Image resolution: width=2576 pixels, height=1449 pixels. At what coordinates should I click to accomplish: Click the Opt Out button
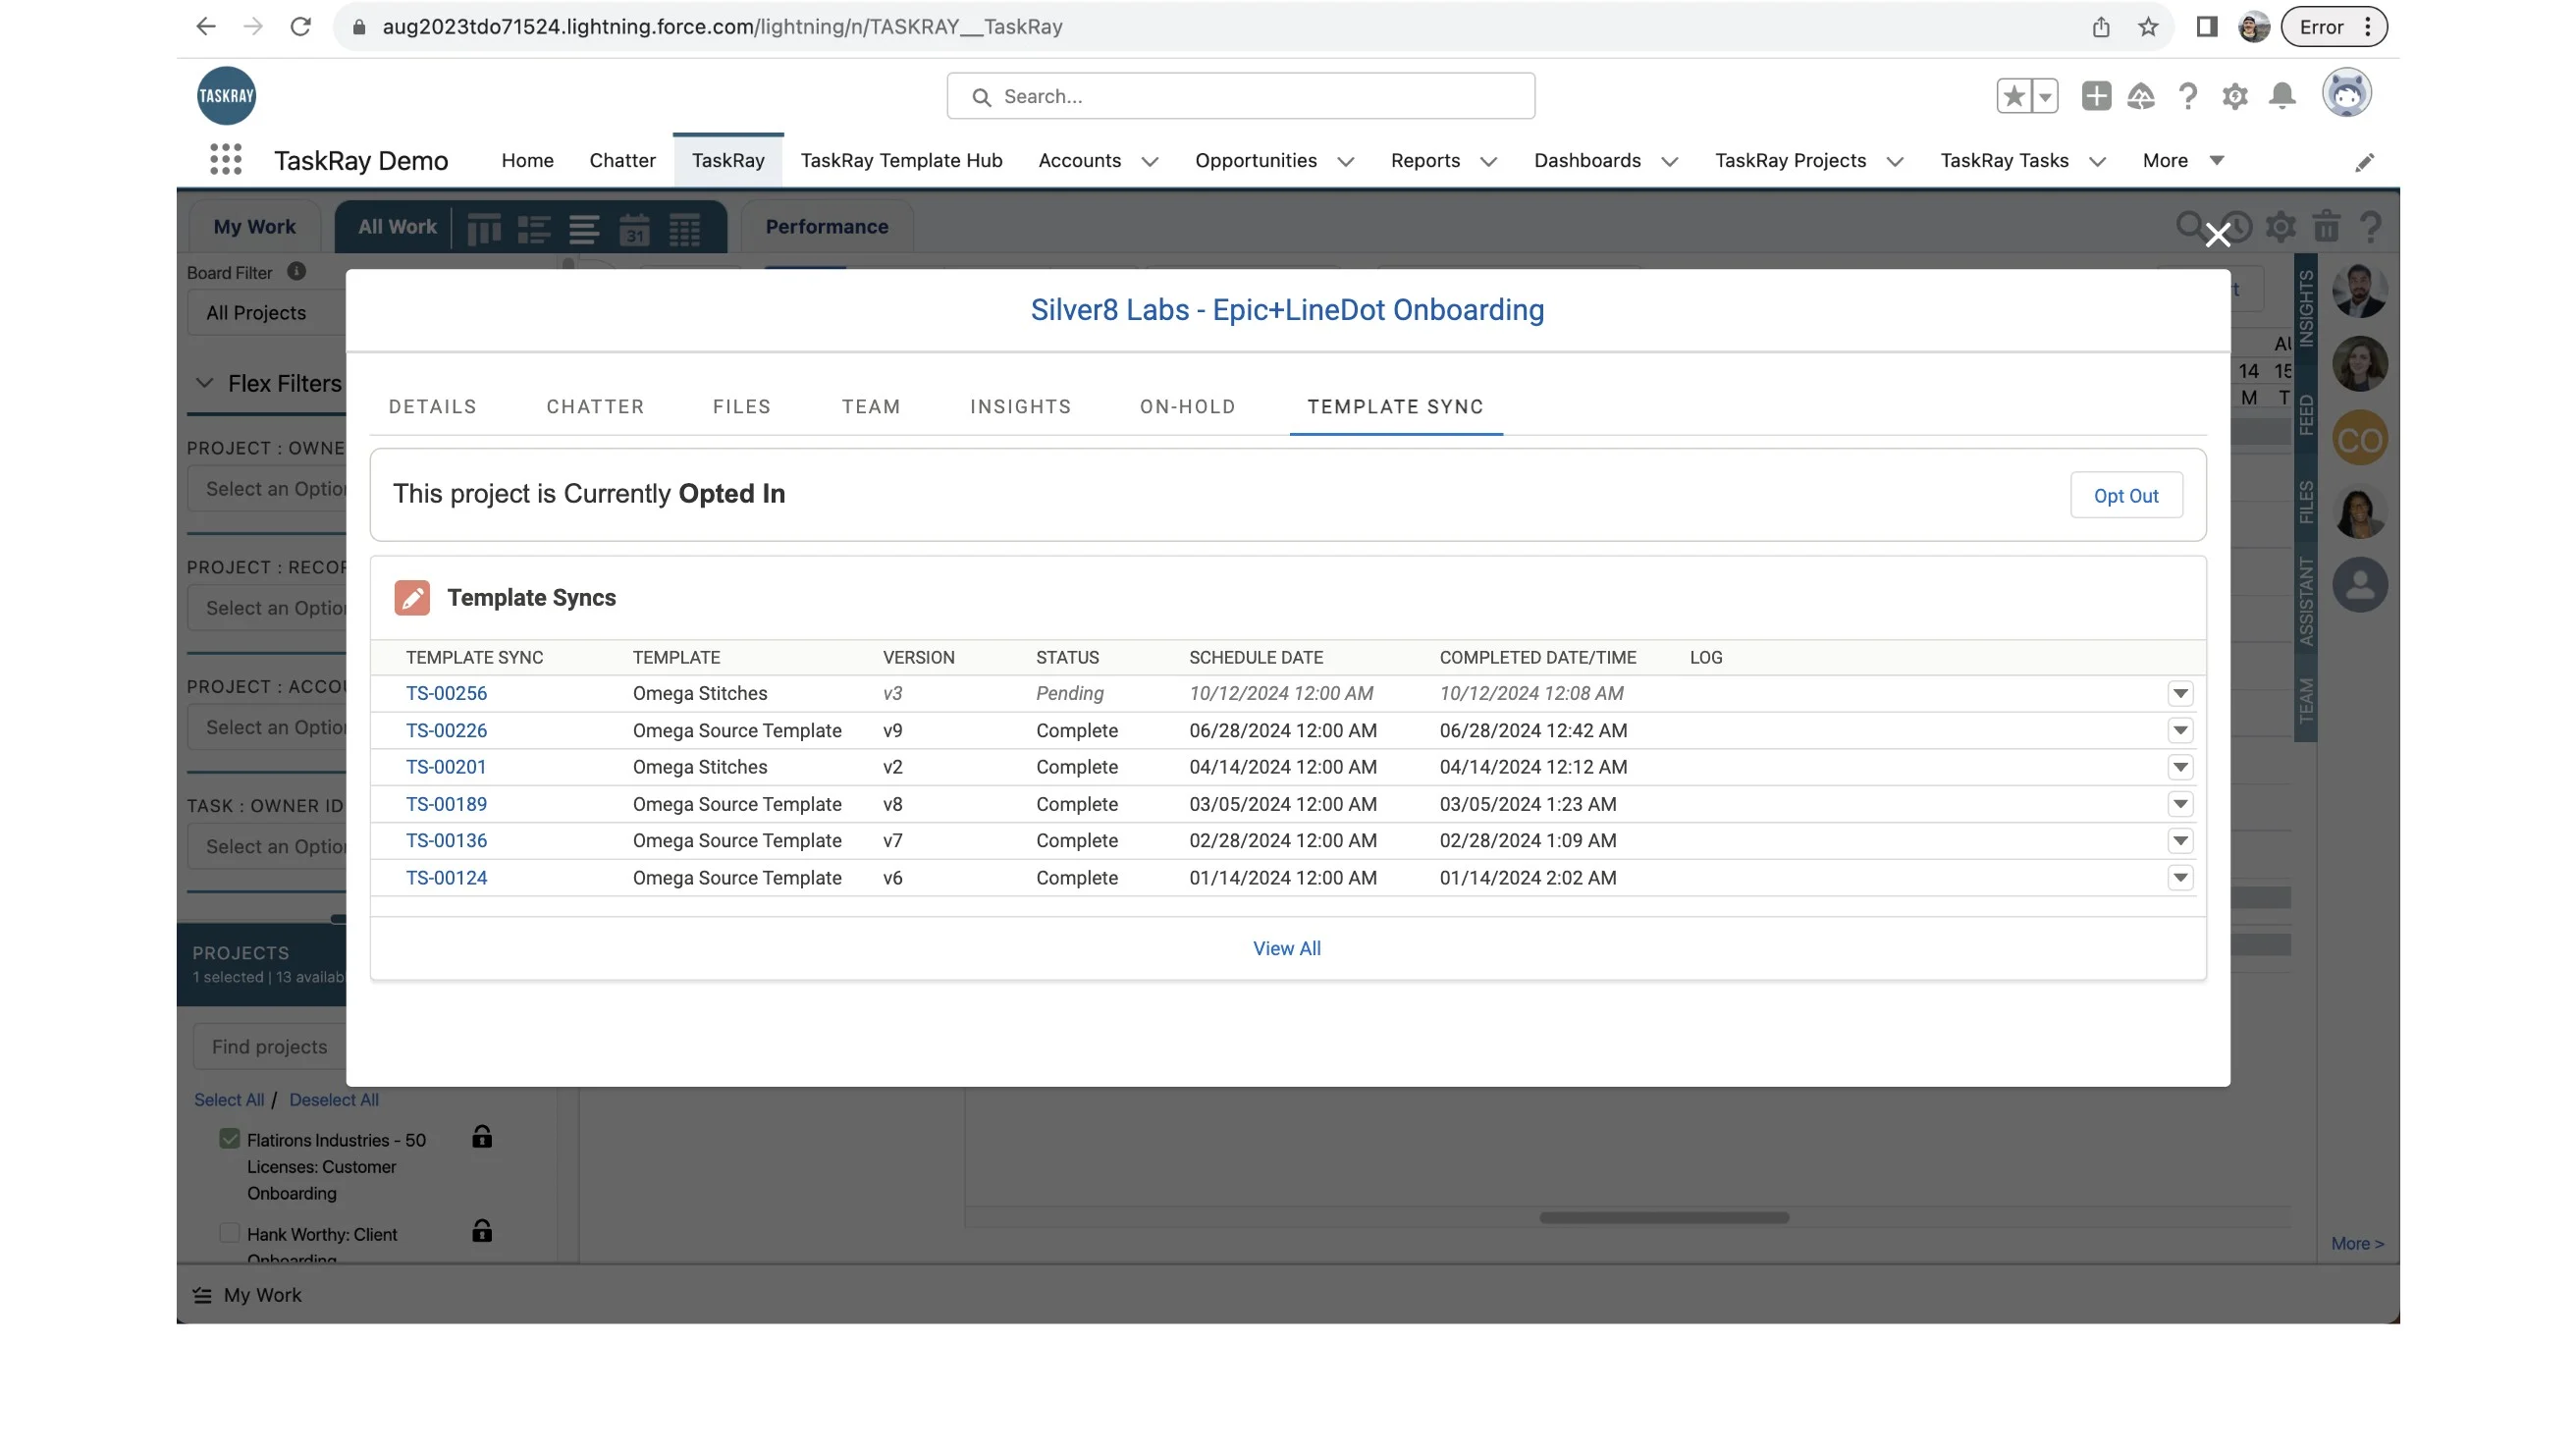[x=2126, y=495]
